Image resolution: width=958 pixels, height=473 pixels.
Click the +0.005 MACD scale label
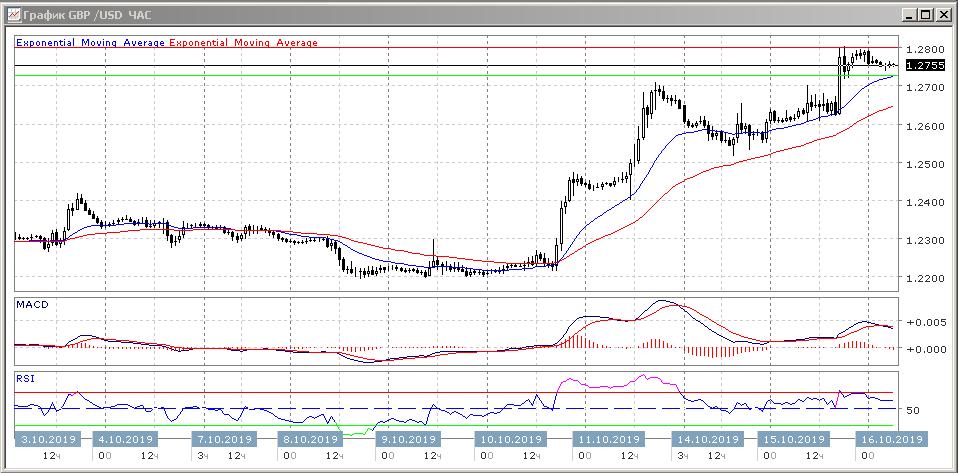pyautogui.click(x=927, y=323)
